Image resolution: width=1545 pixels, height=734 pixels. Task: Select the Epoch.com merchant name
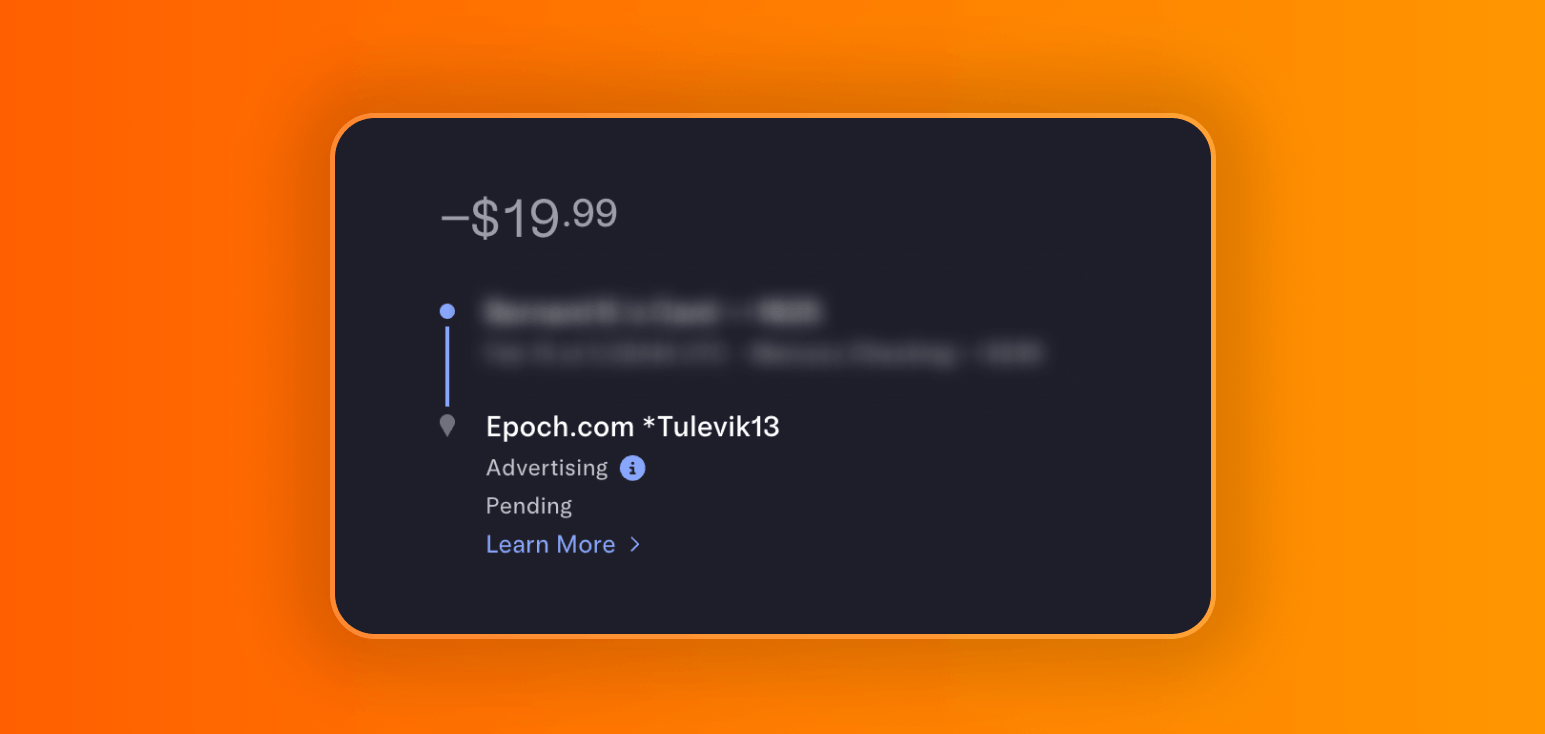560,427
